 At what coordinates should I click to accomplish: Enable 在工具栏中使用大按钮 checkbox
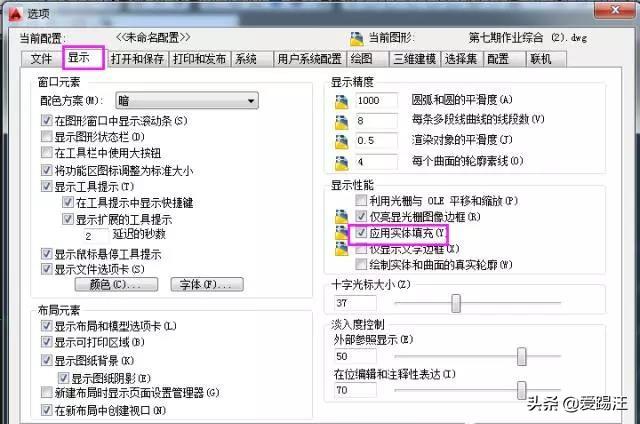47,153
